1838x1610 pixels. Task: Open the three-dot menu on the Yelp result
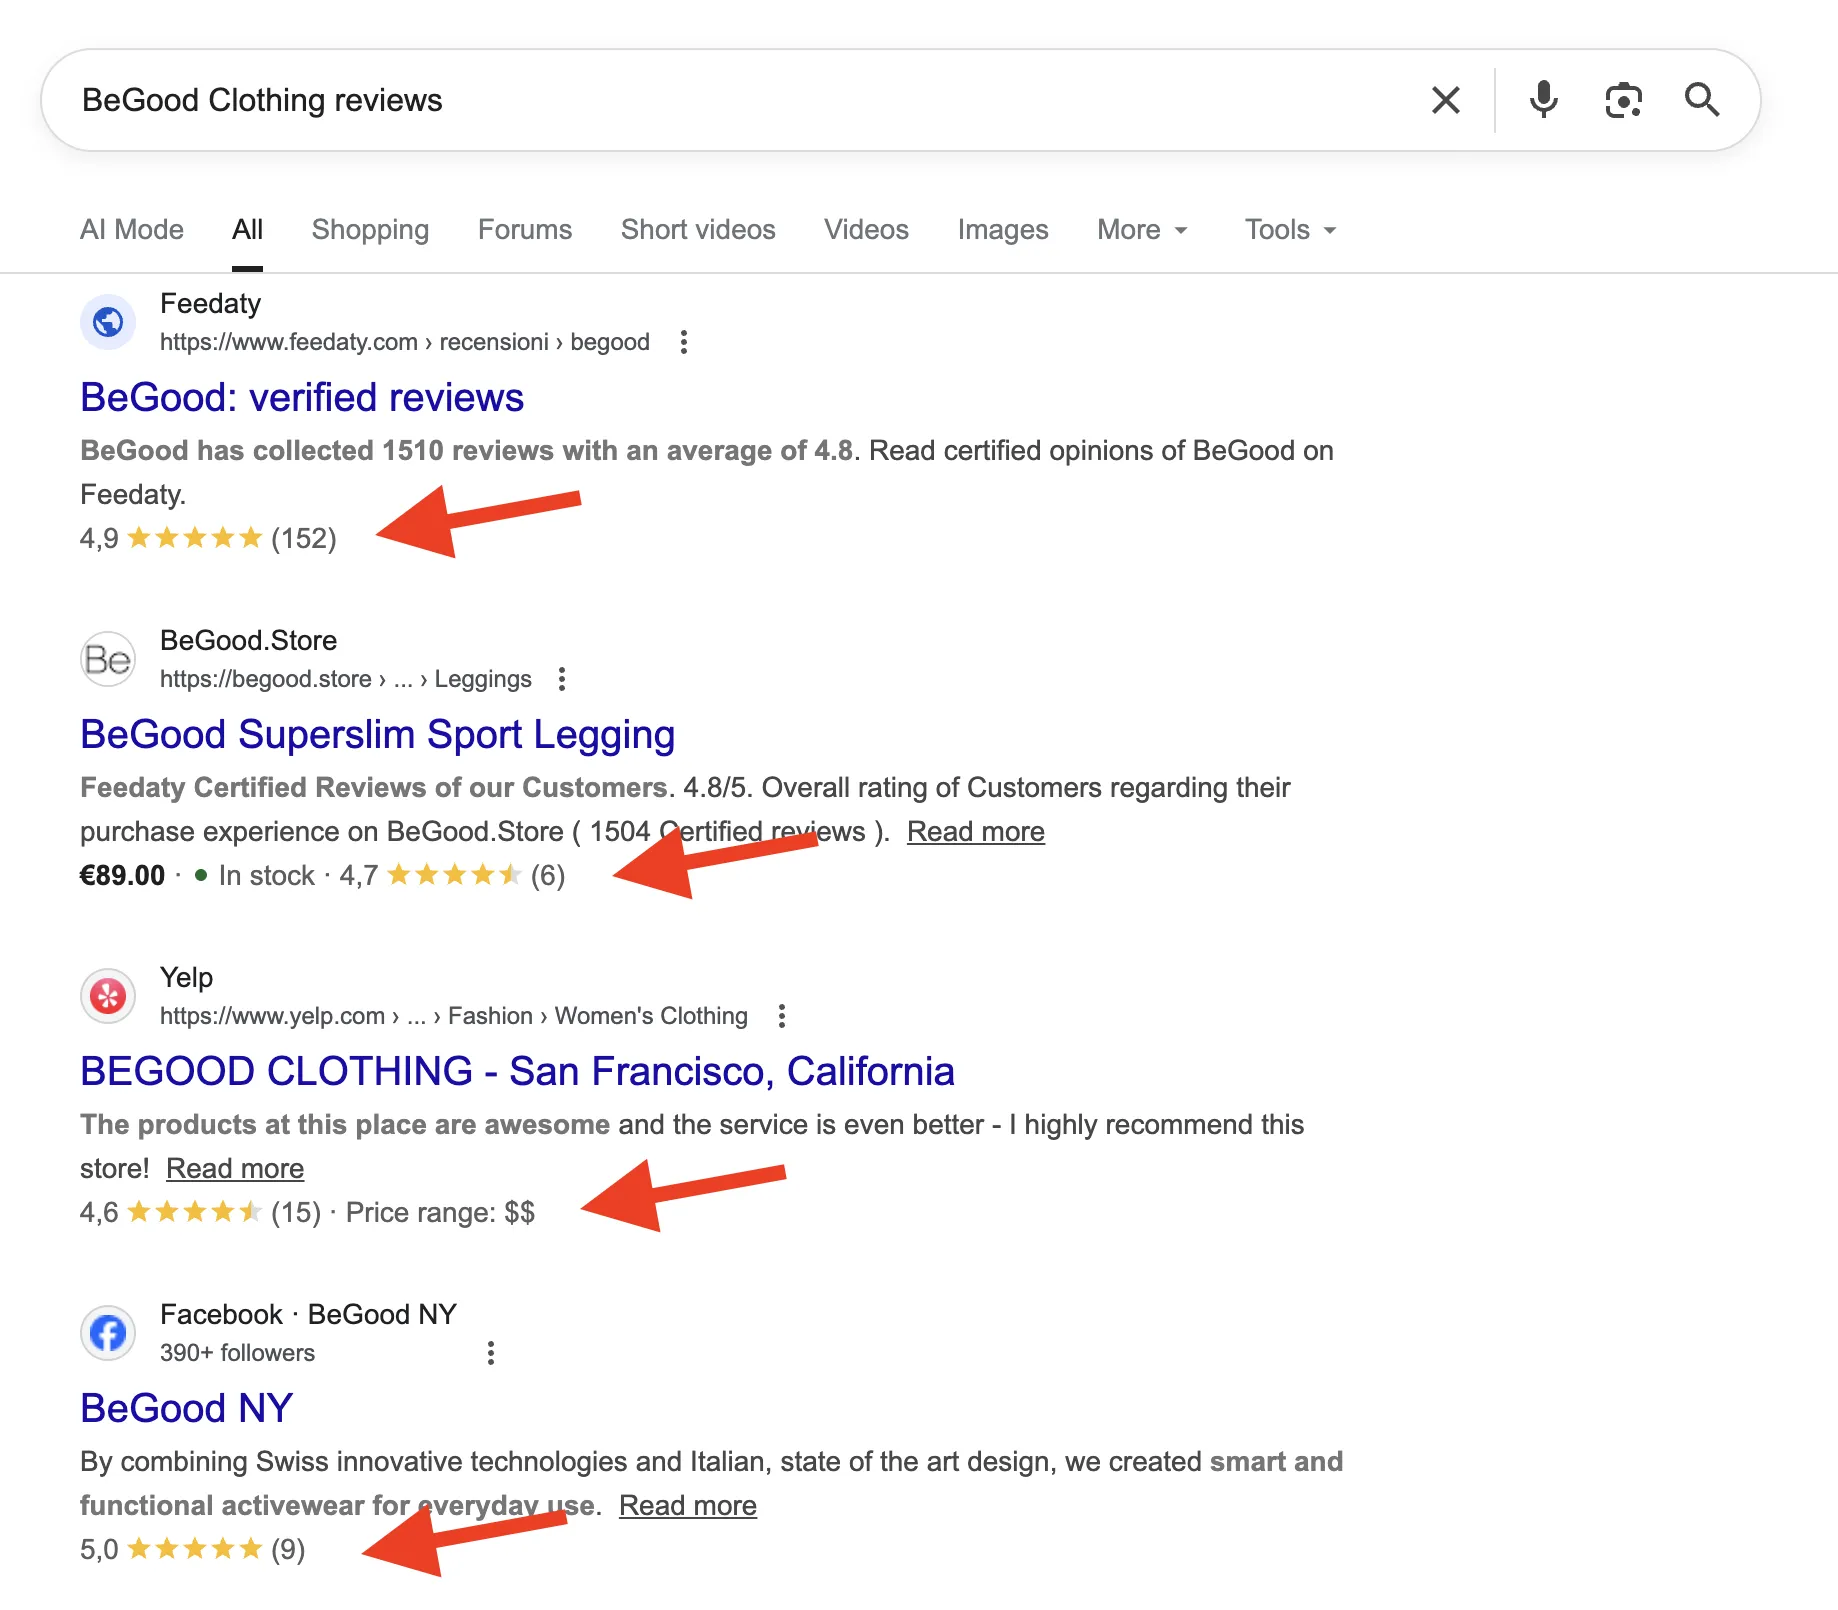tap(781, 1016)
